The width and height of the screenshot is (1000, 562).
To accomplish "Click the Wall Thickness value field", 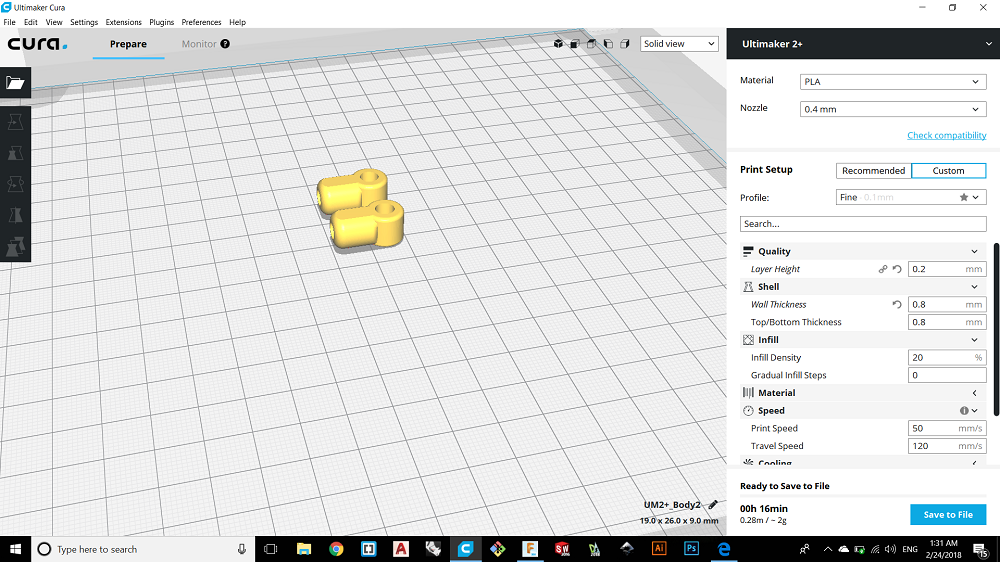I will coord(947,305).
